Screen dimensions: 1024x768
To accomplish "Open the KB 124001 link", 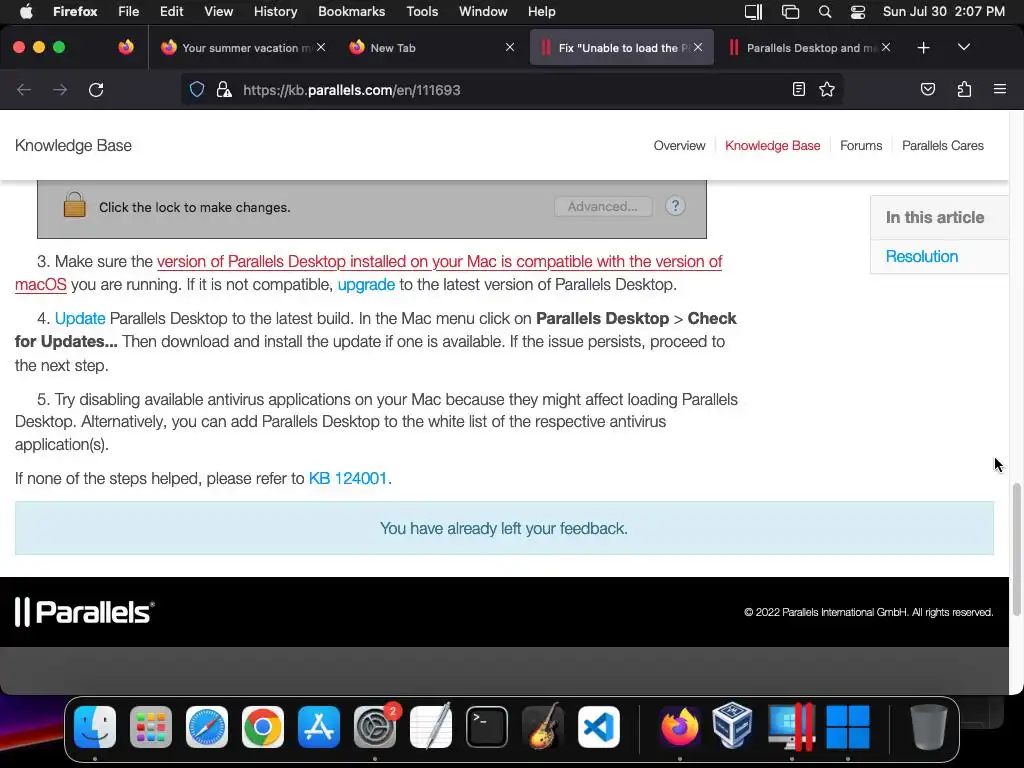I will (347, 479).
